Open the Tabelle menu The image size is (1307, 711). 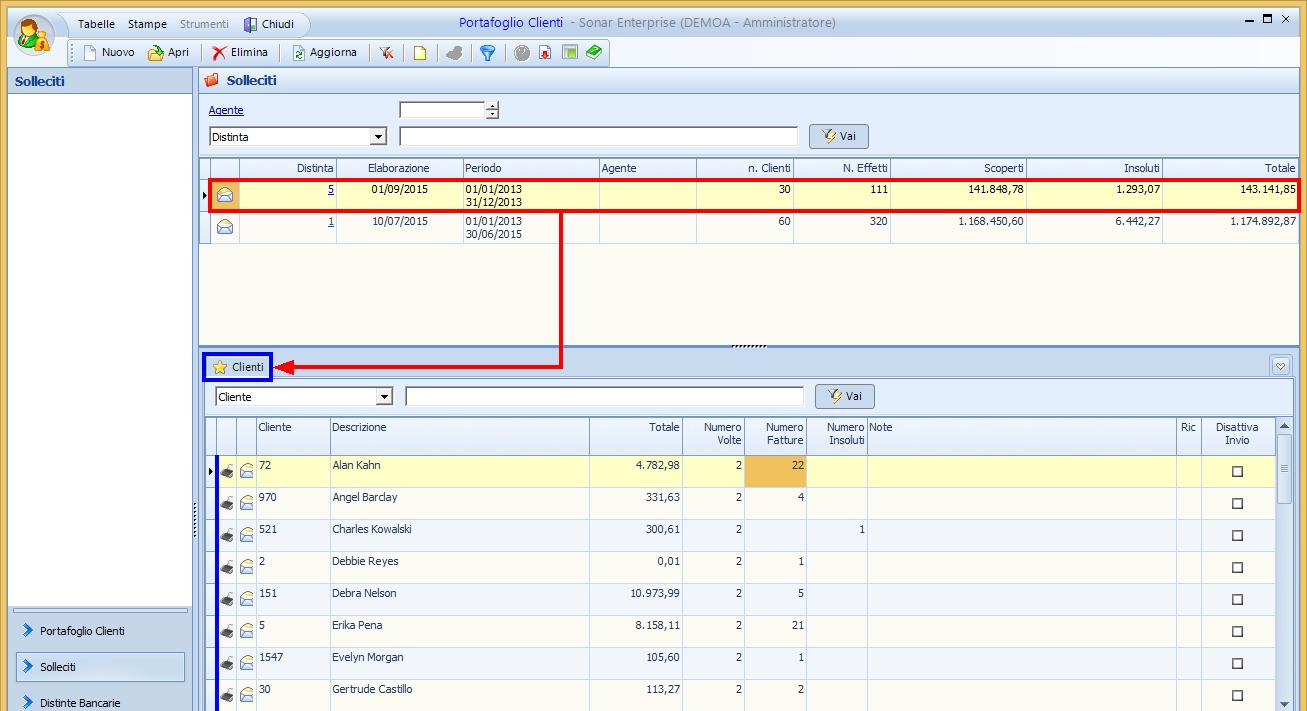pos(96,24)
